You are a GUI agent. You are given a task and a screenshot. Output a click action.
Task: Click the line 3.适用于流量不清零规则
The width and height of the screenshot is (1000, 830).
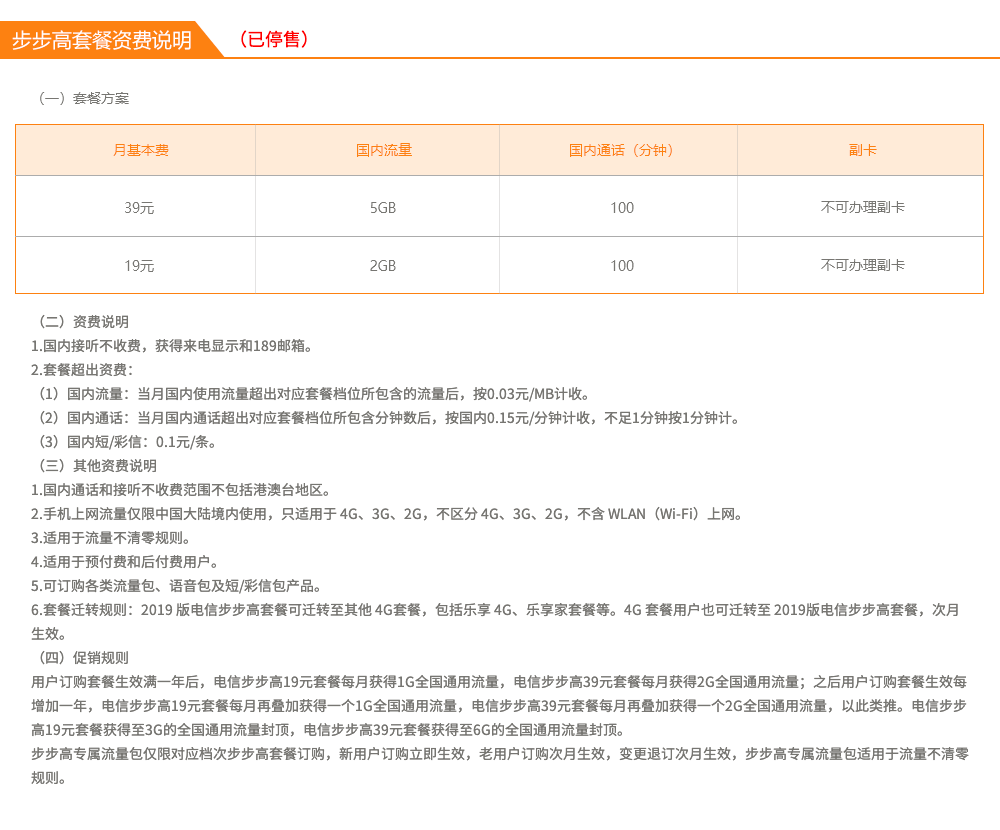(x=111, y=538)
